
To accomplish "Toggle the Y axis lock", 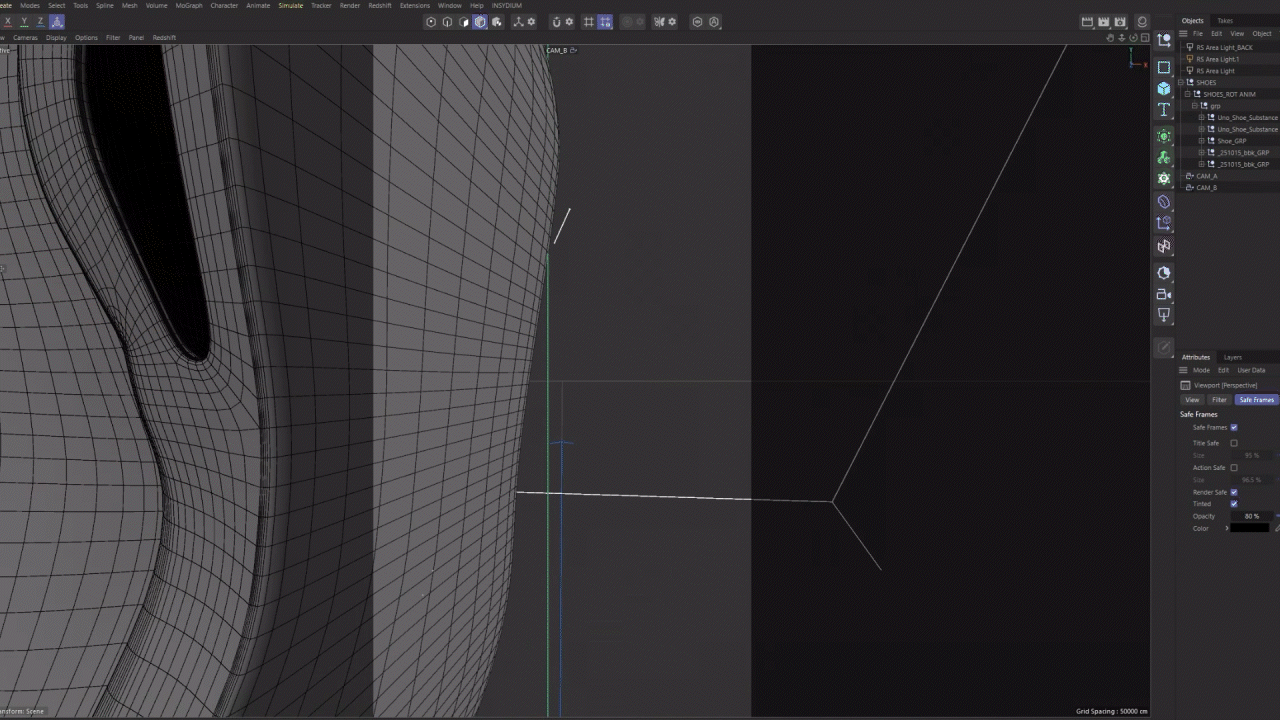I will coord(24,22).
